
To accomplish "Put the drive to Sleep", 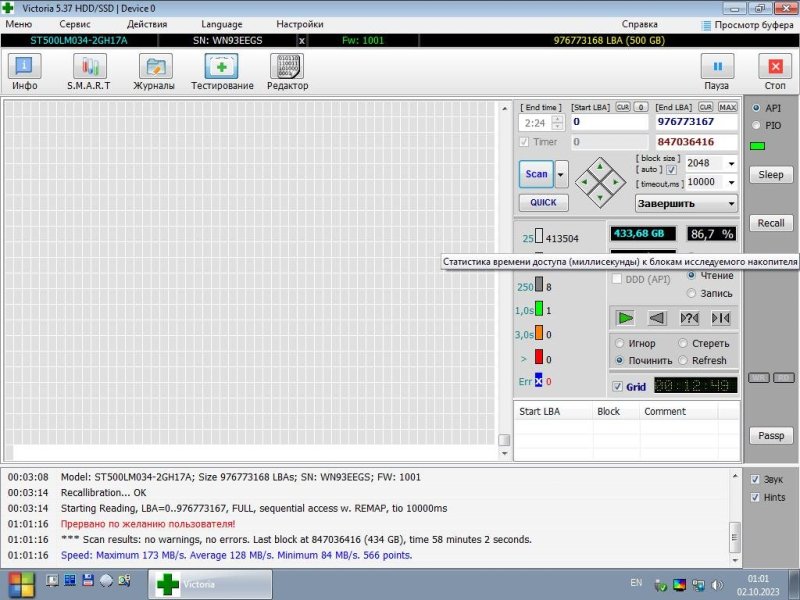I will coord(770,174).
